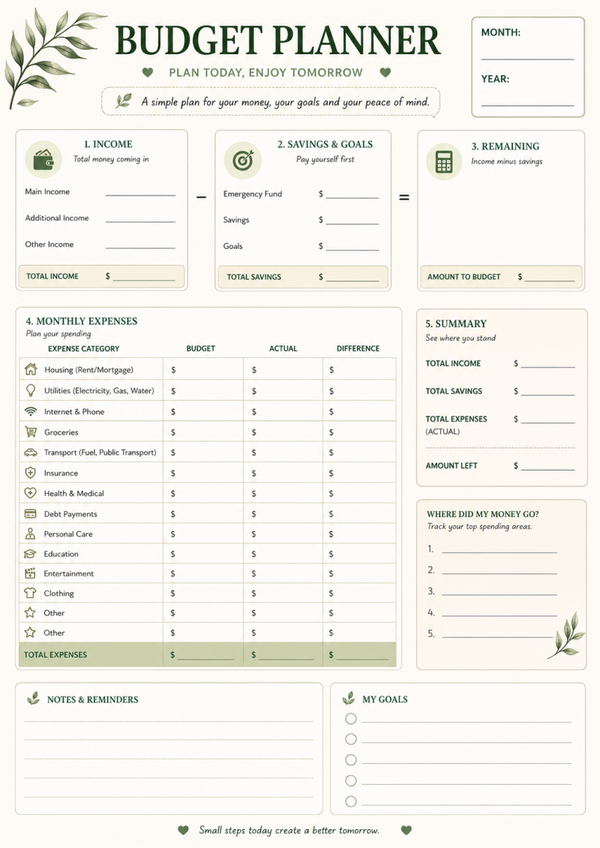Click the house icon next to Housing (Rent/Mortgage)
Viewport: 600px width, 848px height.
coord(31,369)
